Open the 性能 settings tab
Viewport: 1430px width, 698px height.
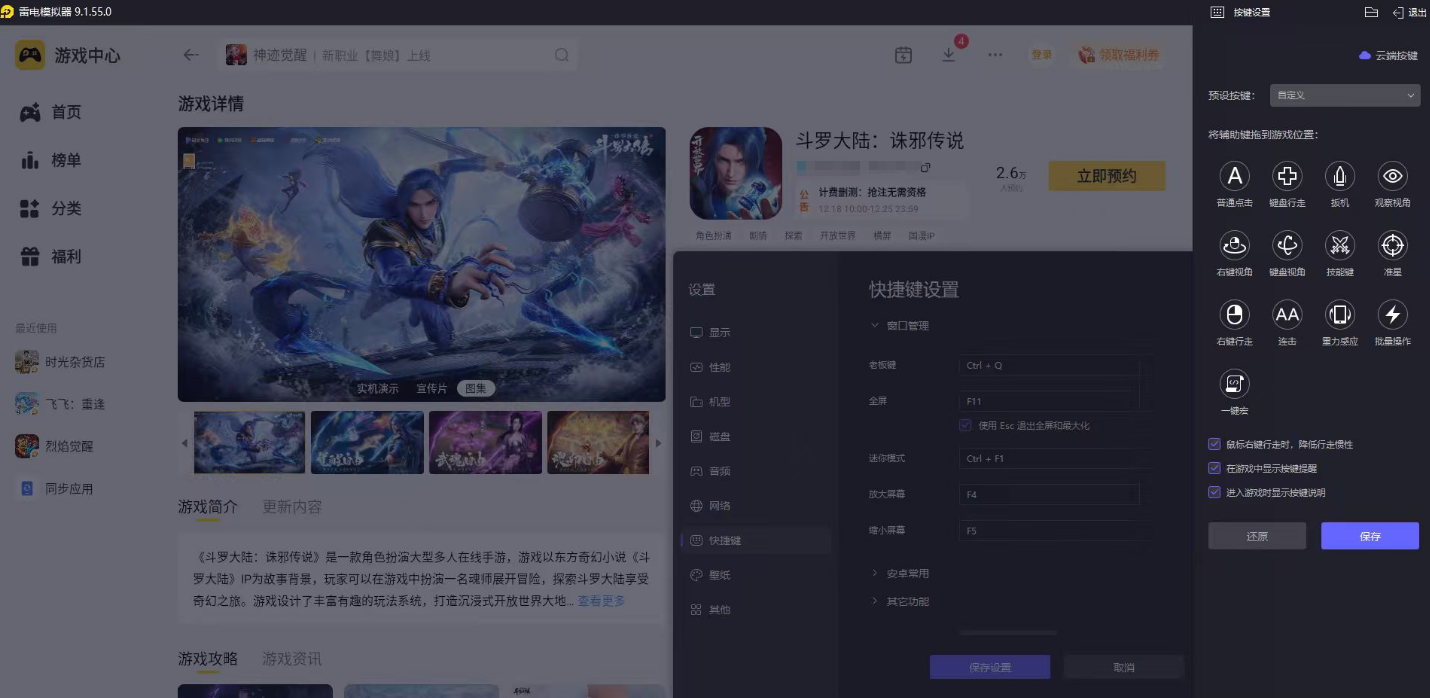pos(755,367)
